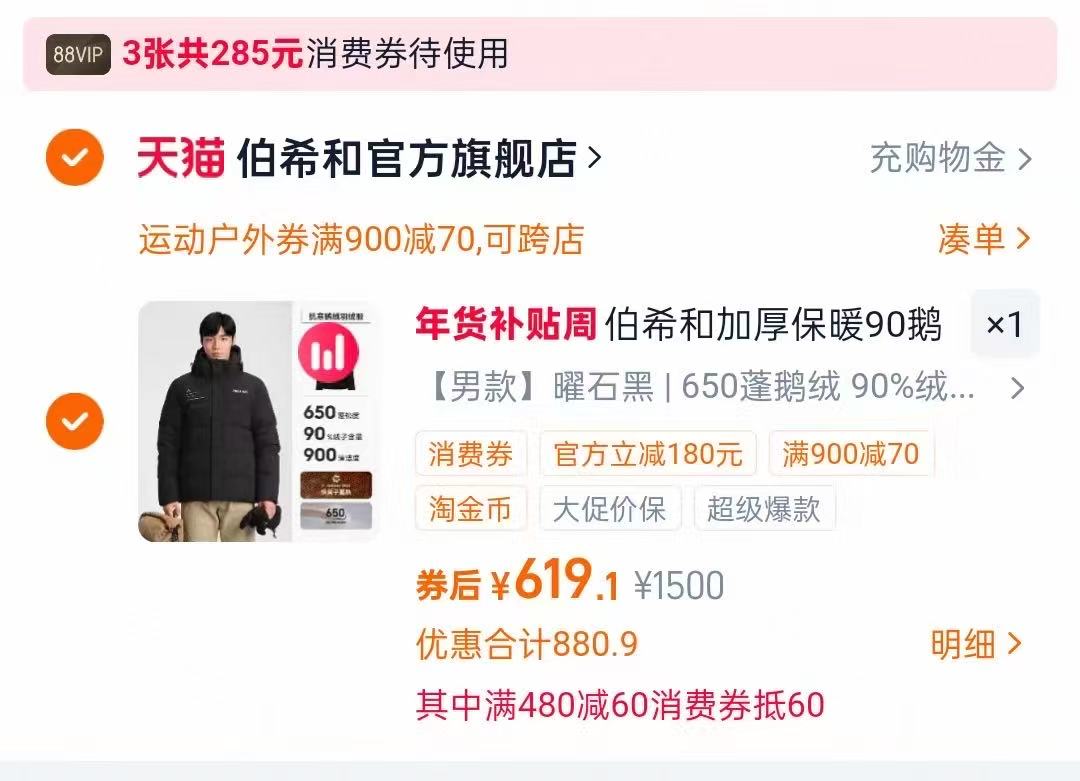The width and height of the screenshot is (1080, 781).
Task: Open the 充购物金 link
Action: coord(951,158)
